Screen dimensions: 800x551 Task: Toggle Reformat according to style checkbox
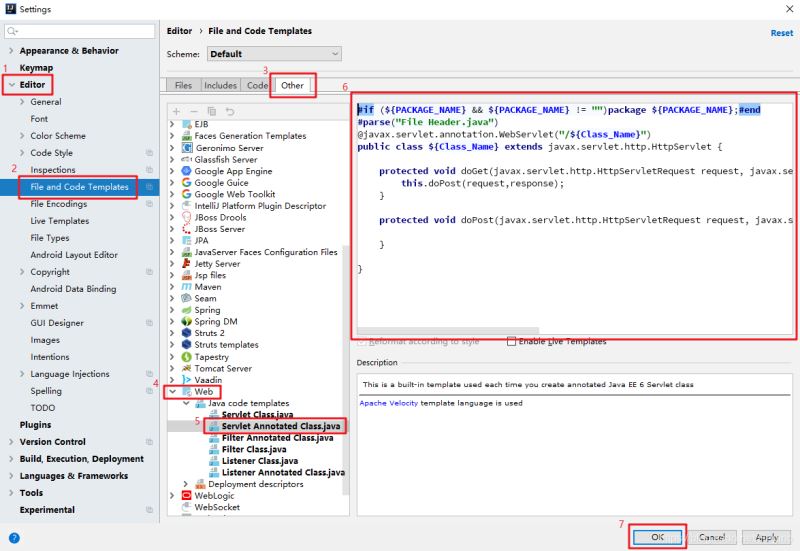click(362, 341)
